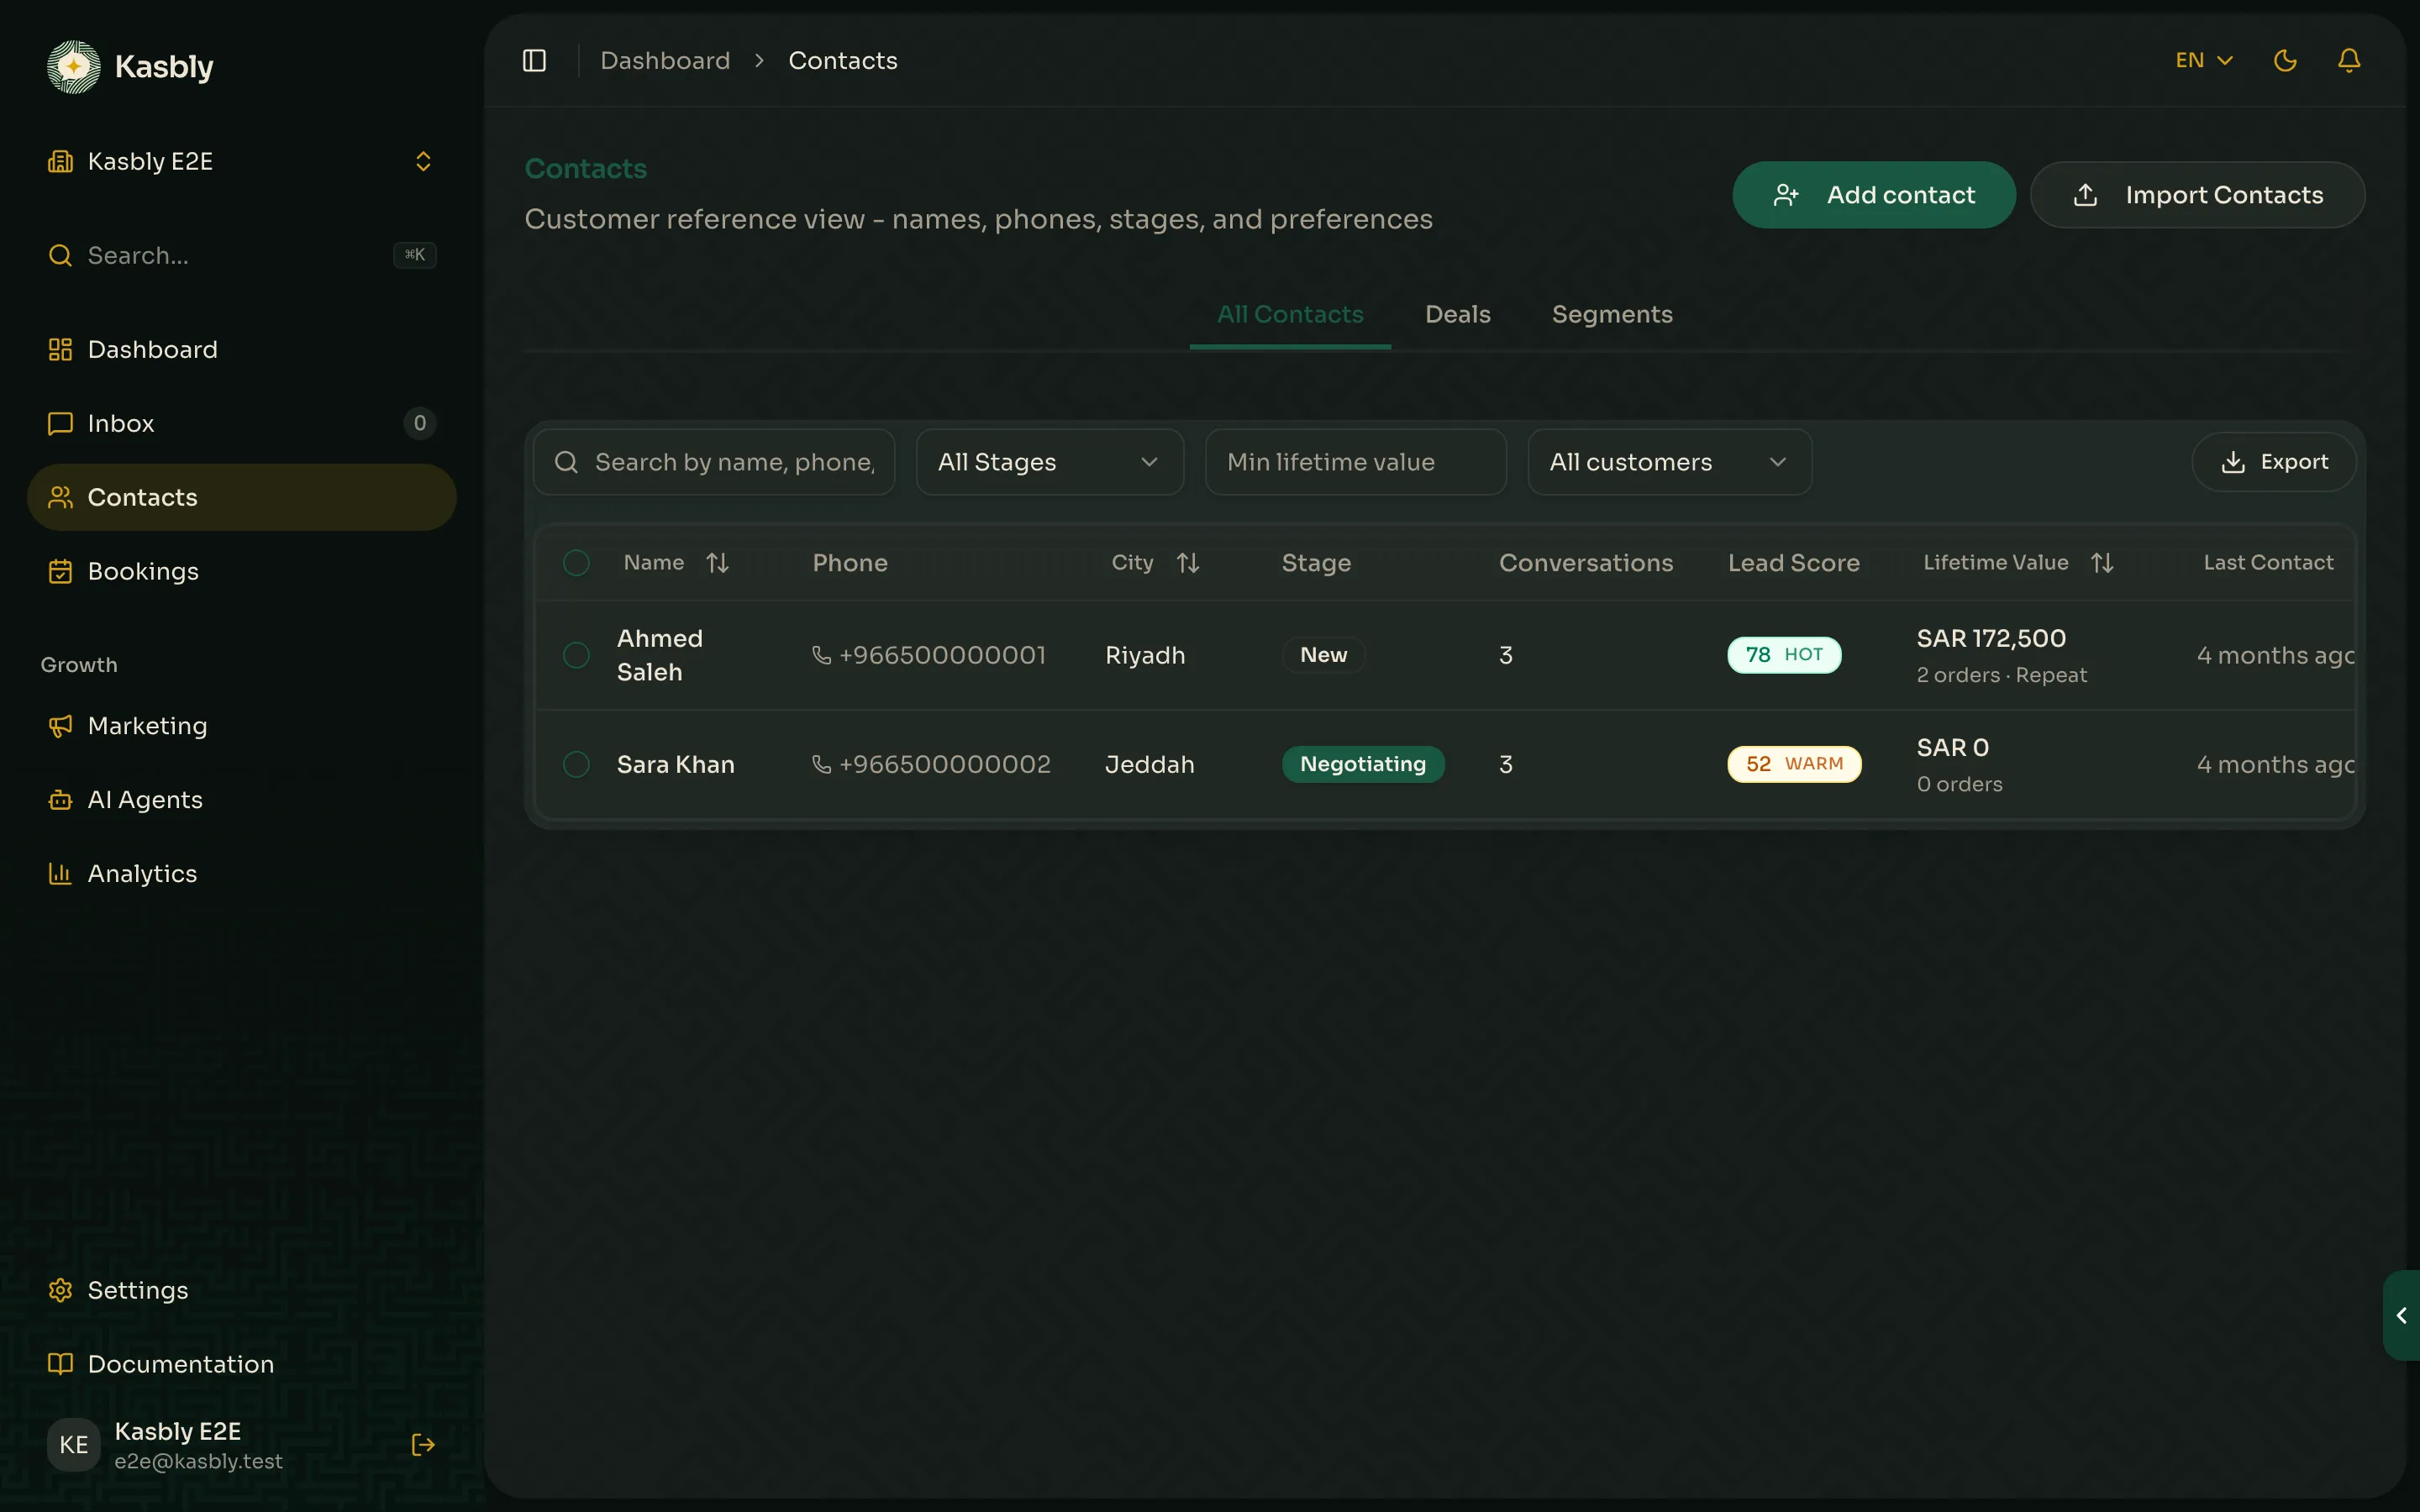This screenshot has height=1512, width=2420.
Task: Click the e2e@kasbly.test email text
Action: coord(198,1461)
